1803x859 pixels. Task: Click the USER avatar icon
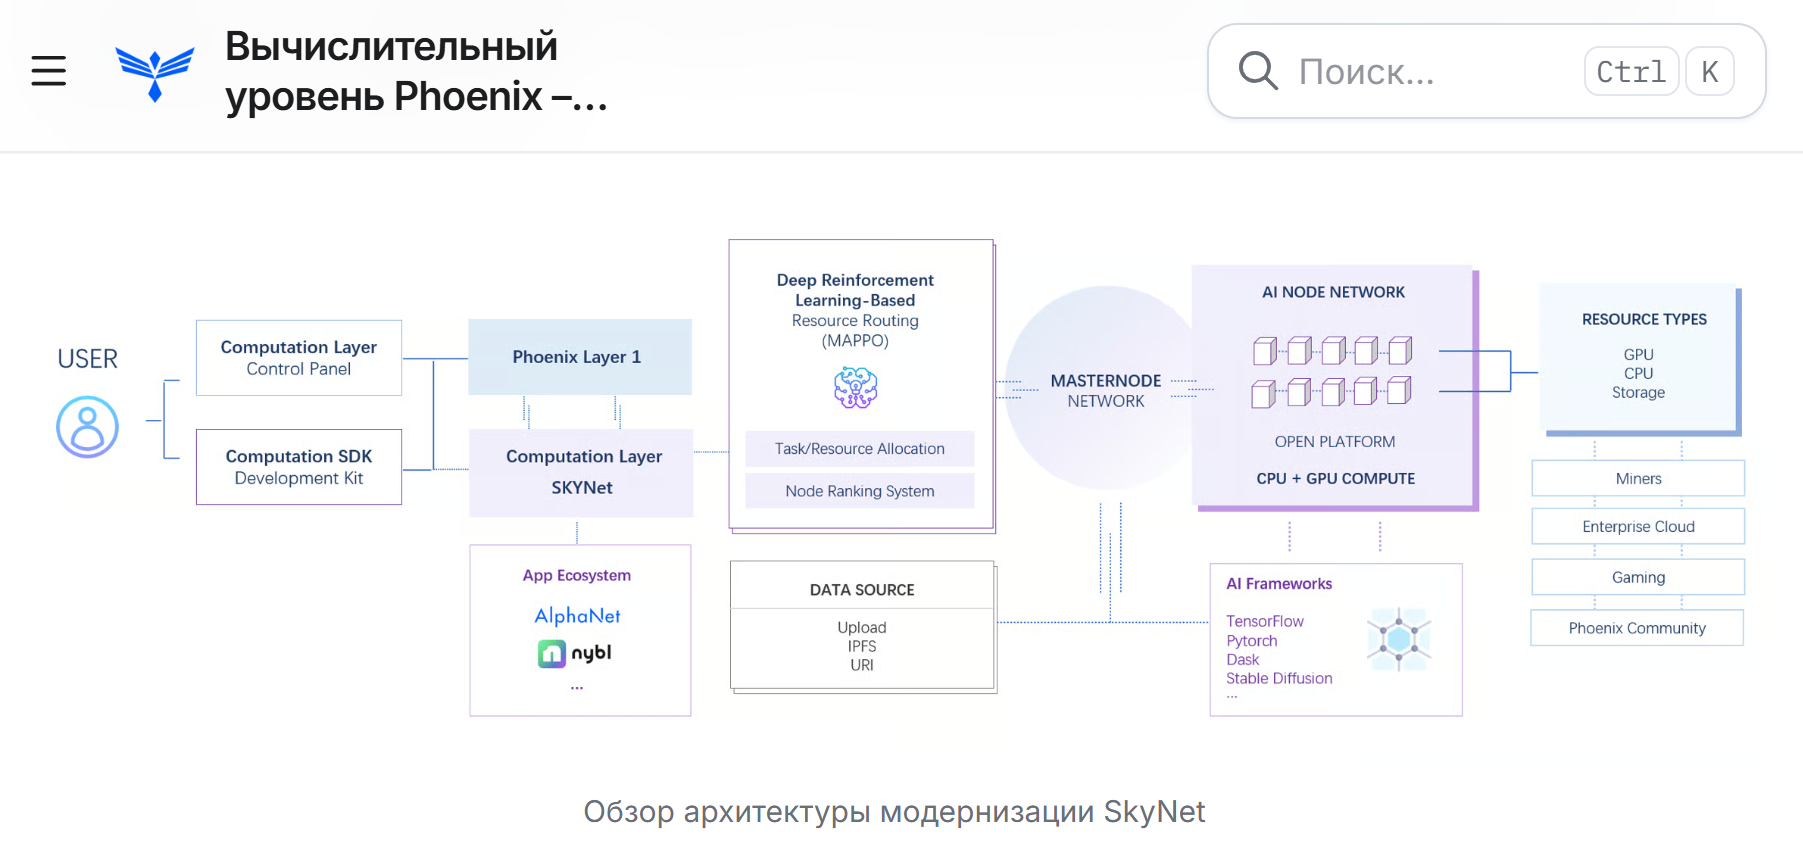[x=87, y=427]
